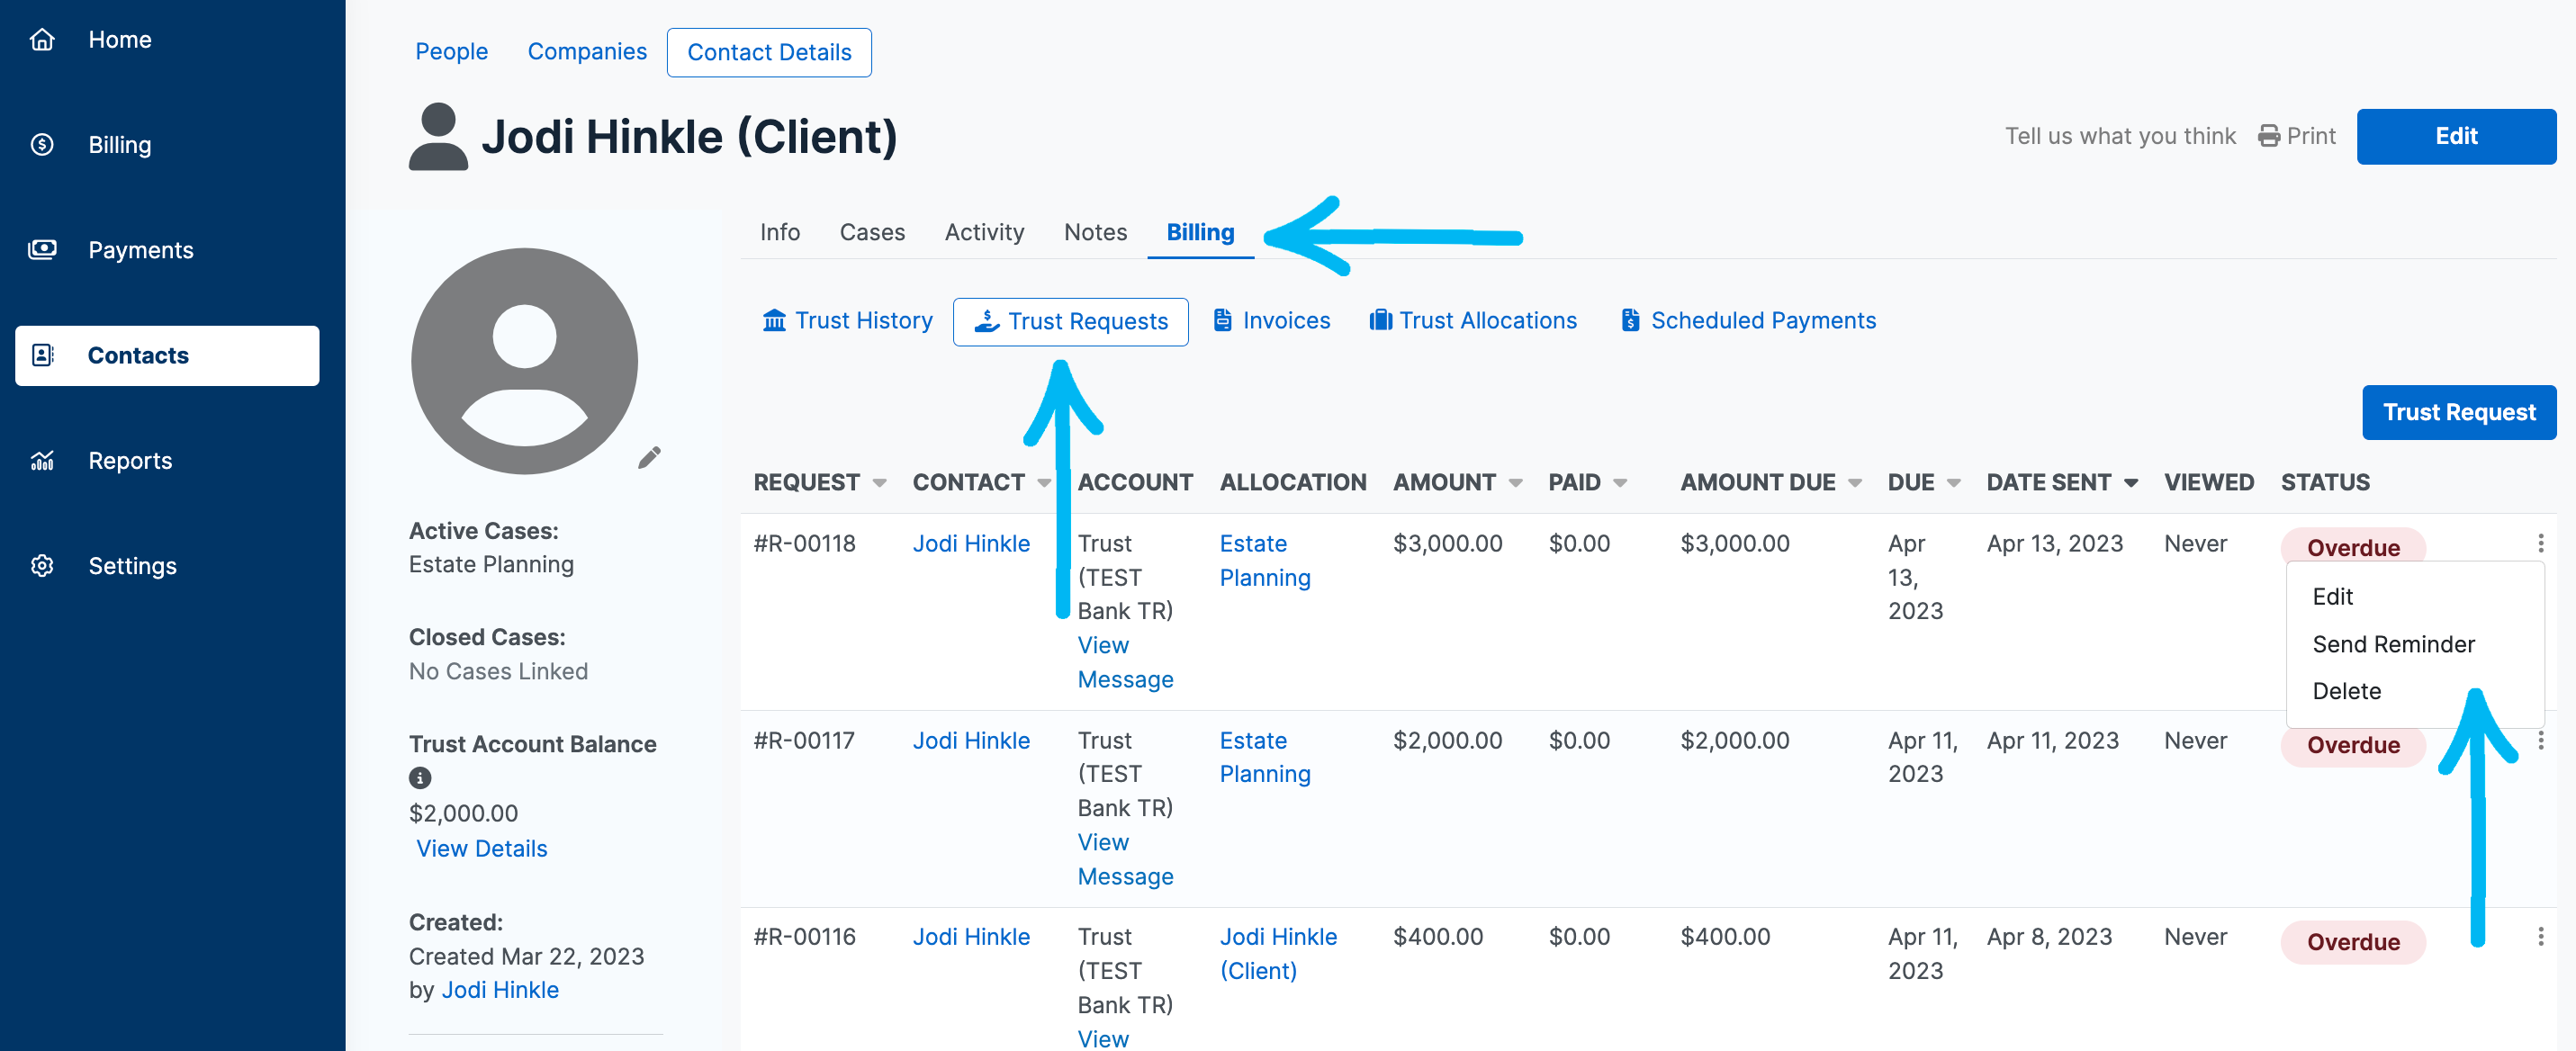Open the Payments section in the sidebar
The width and height of the screenshot is (2576, 1051).
(x=140, y=250)
